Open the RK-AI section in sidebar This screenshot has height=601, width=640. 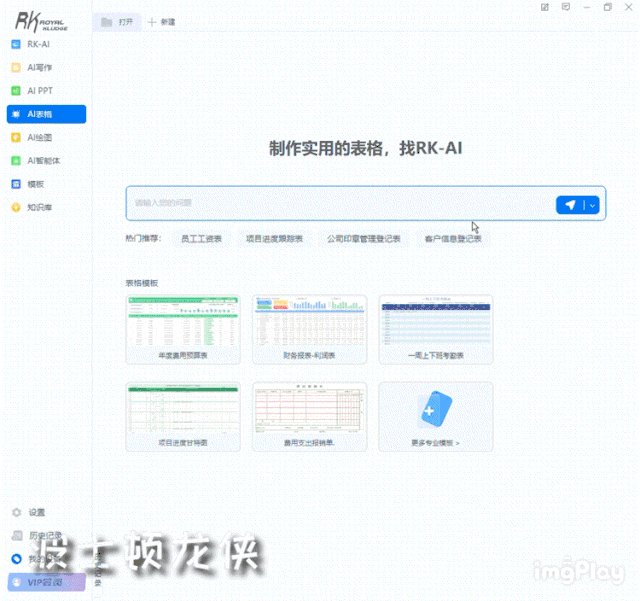coord(31,44)
